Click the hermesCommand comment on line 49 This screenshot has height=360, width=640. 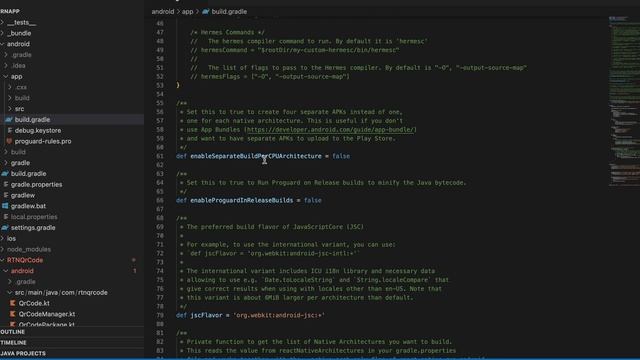tap(295, 50)
